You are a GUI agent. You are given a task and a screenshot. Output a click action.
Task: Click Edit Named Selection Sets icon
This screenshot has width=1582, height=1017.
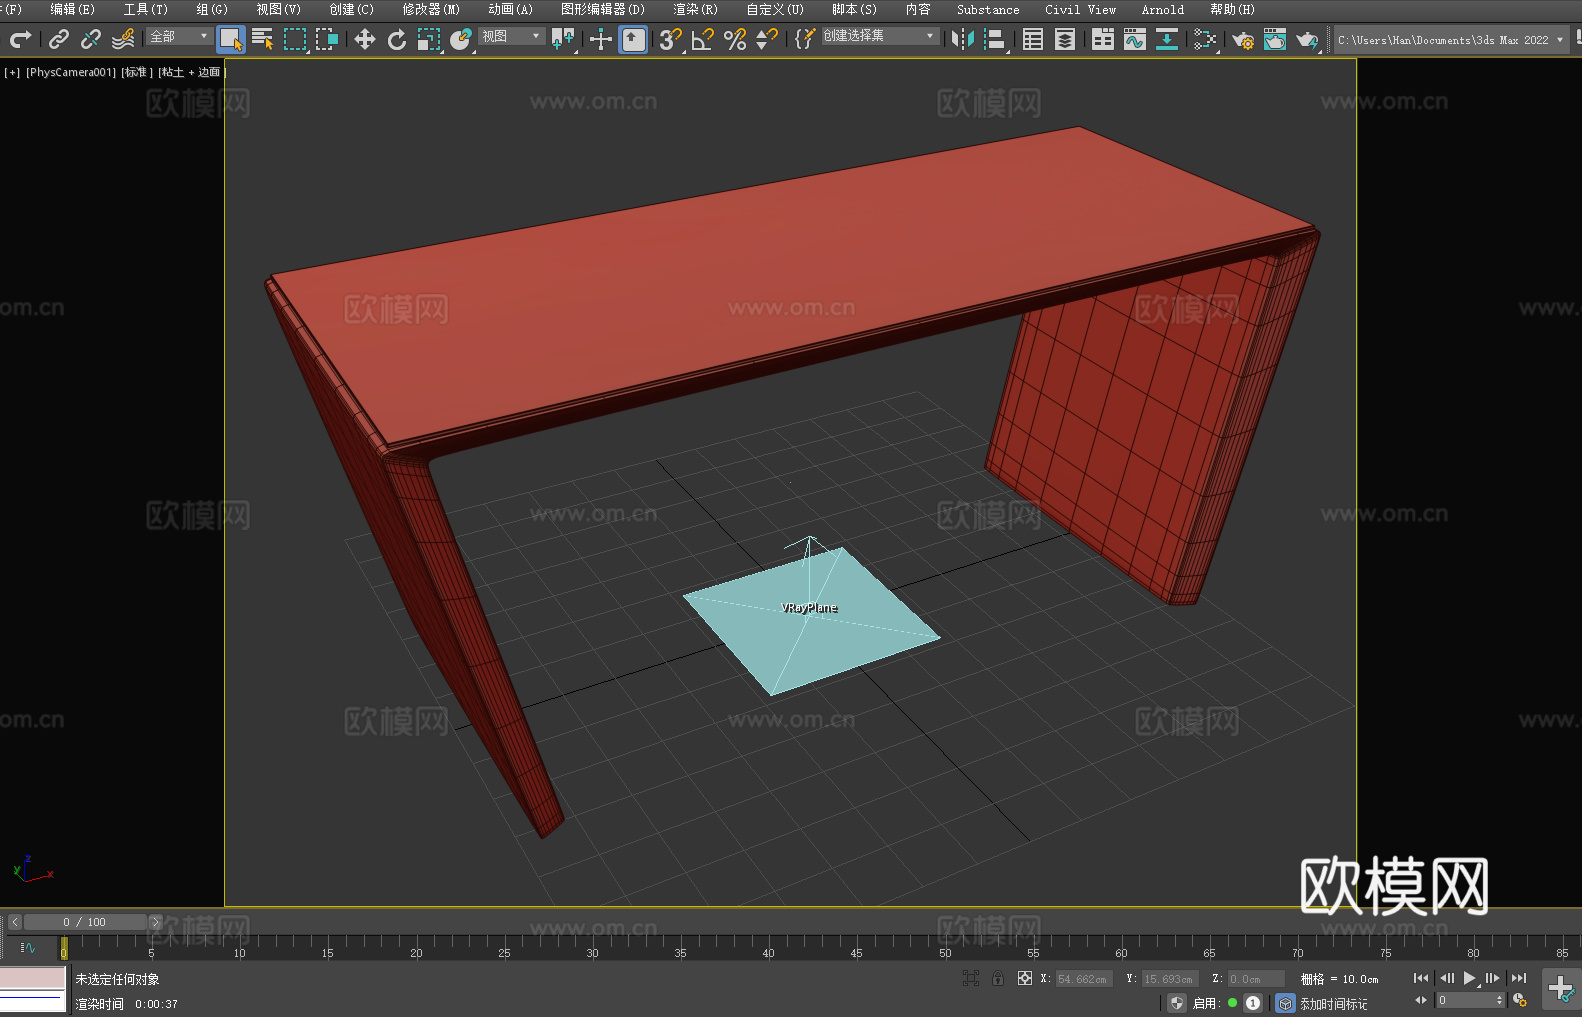(805, 39)
